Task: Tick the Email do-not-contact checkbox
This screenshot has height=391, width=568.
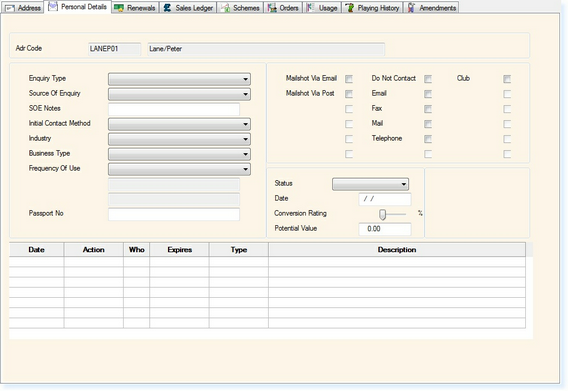Action: [x=428, y=94]
